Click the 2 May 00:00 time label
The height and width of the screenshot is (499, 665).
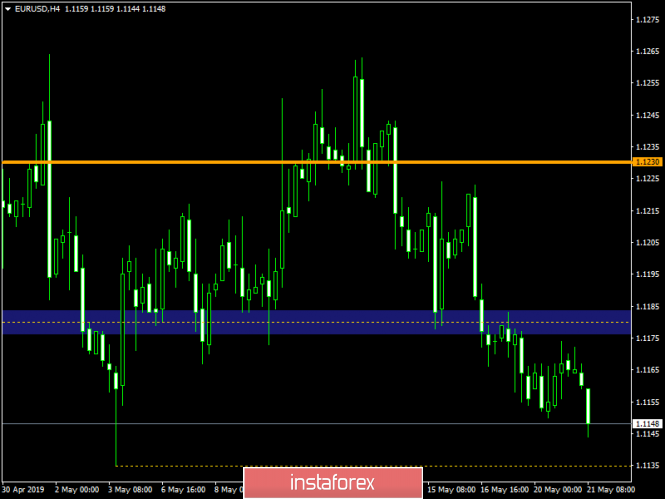pyautogui.click(x=77, y=490)
